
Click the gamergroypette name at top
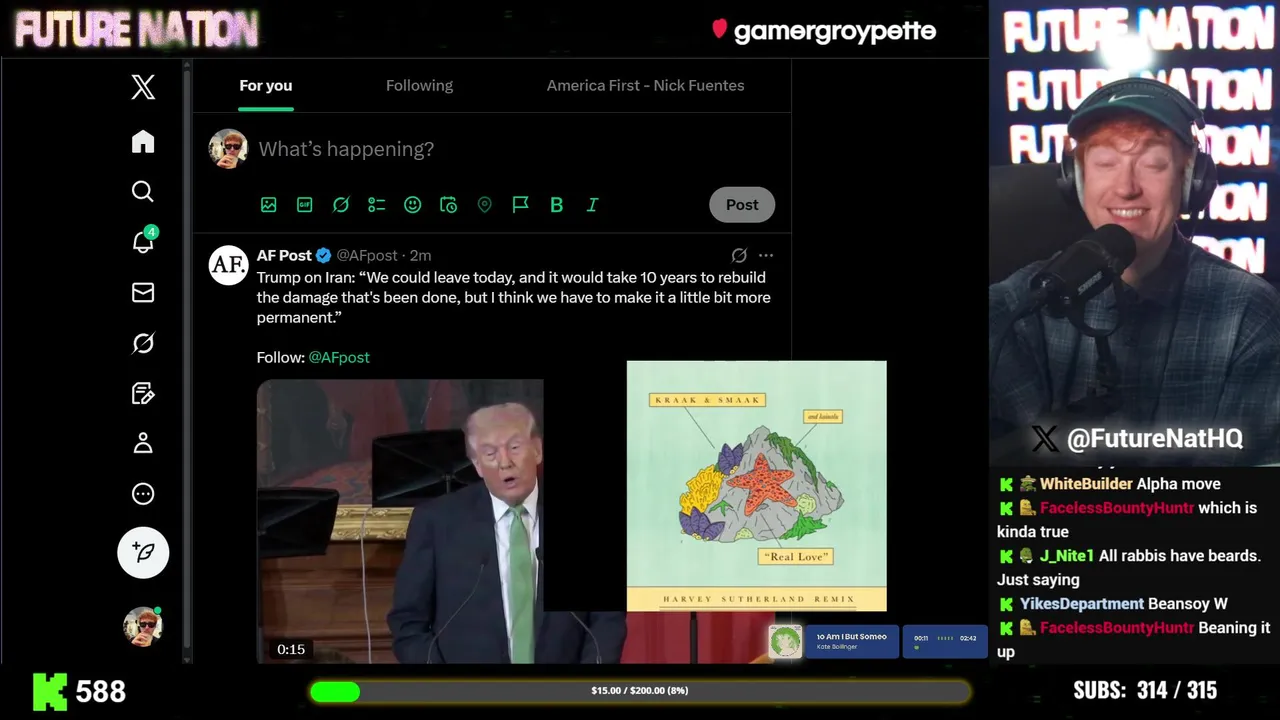click(x=835, y=31)
